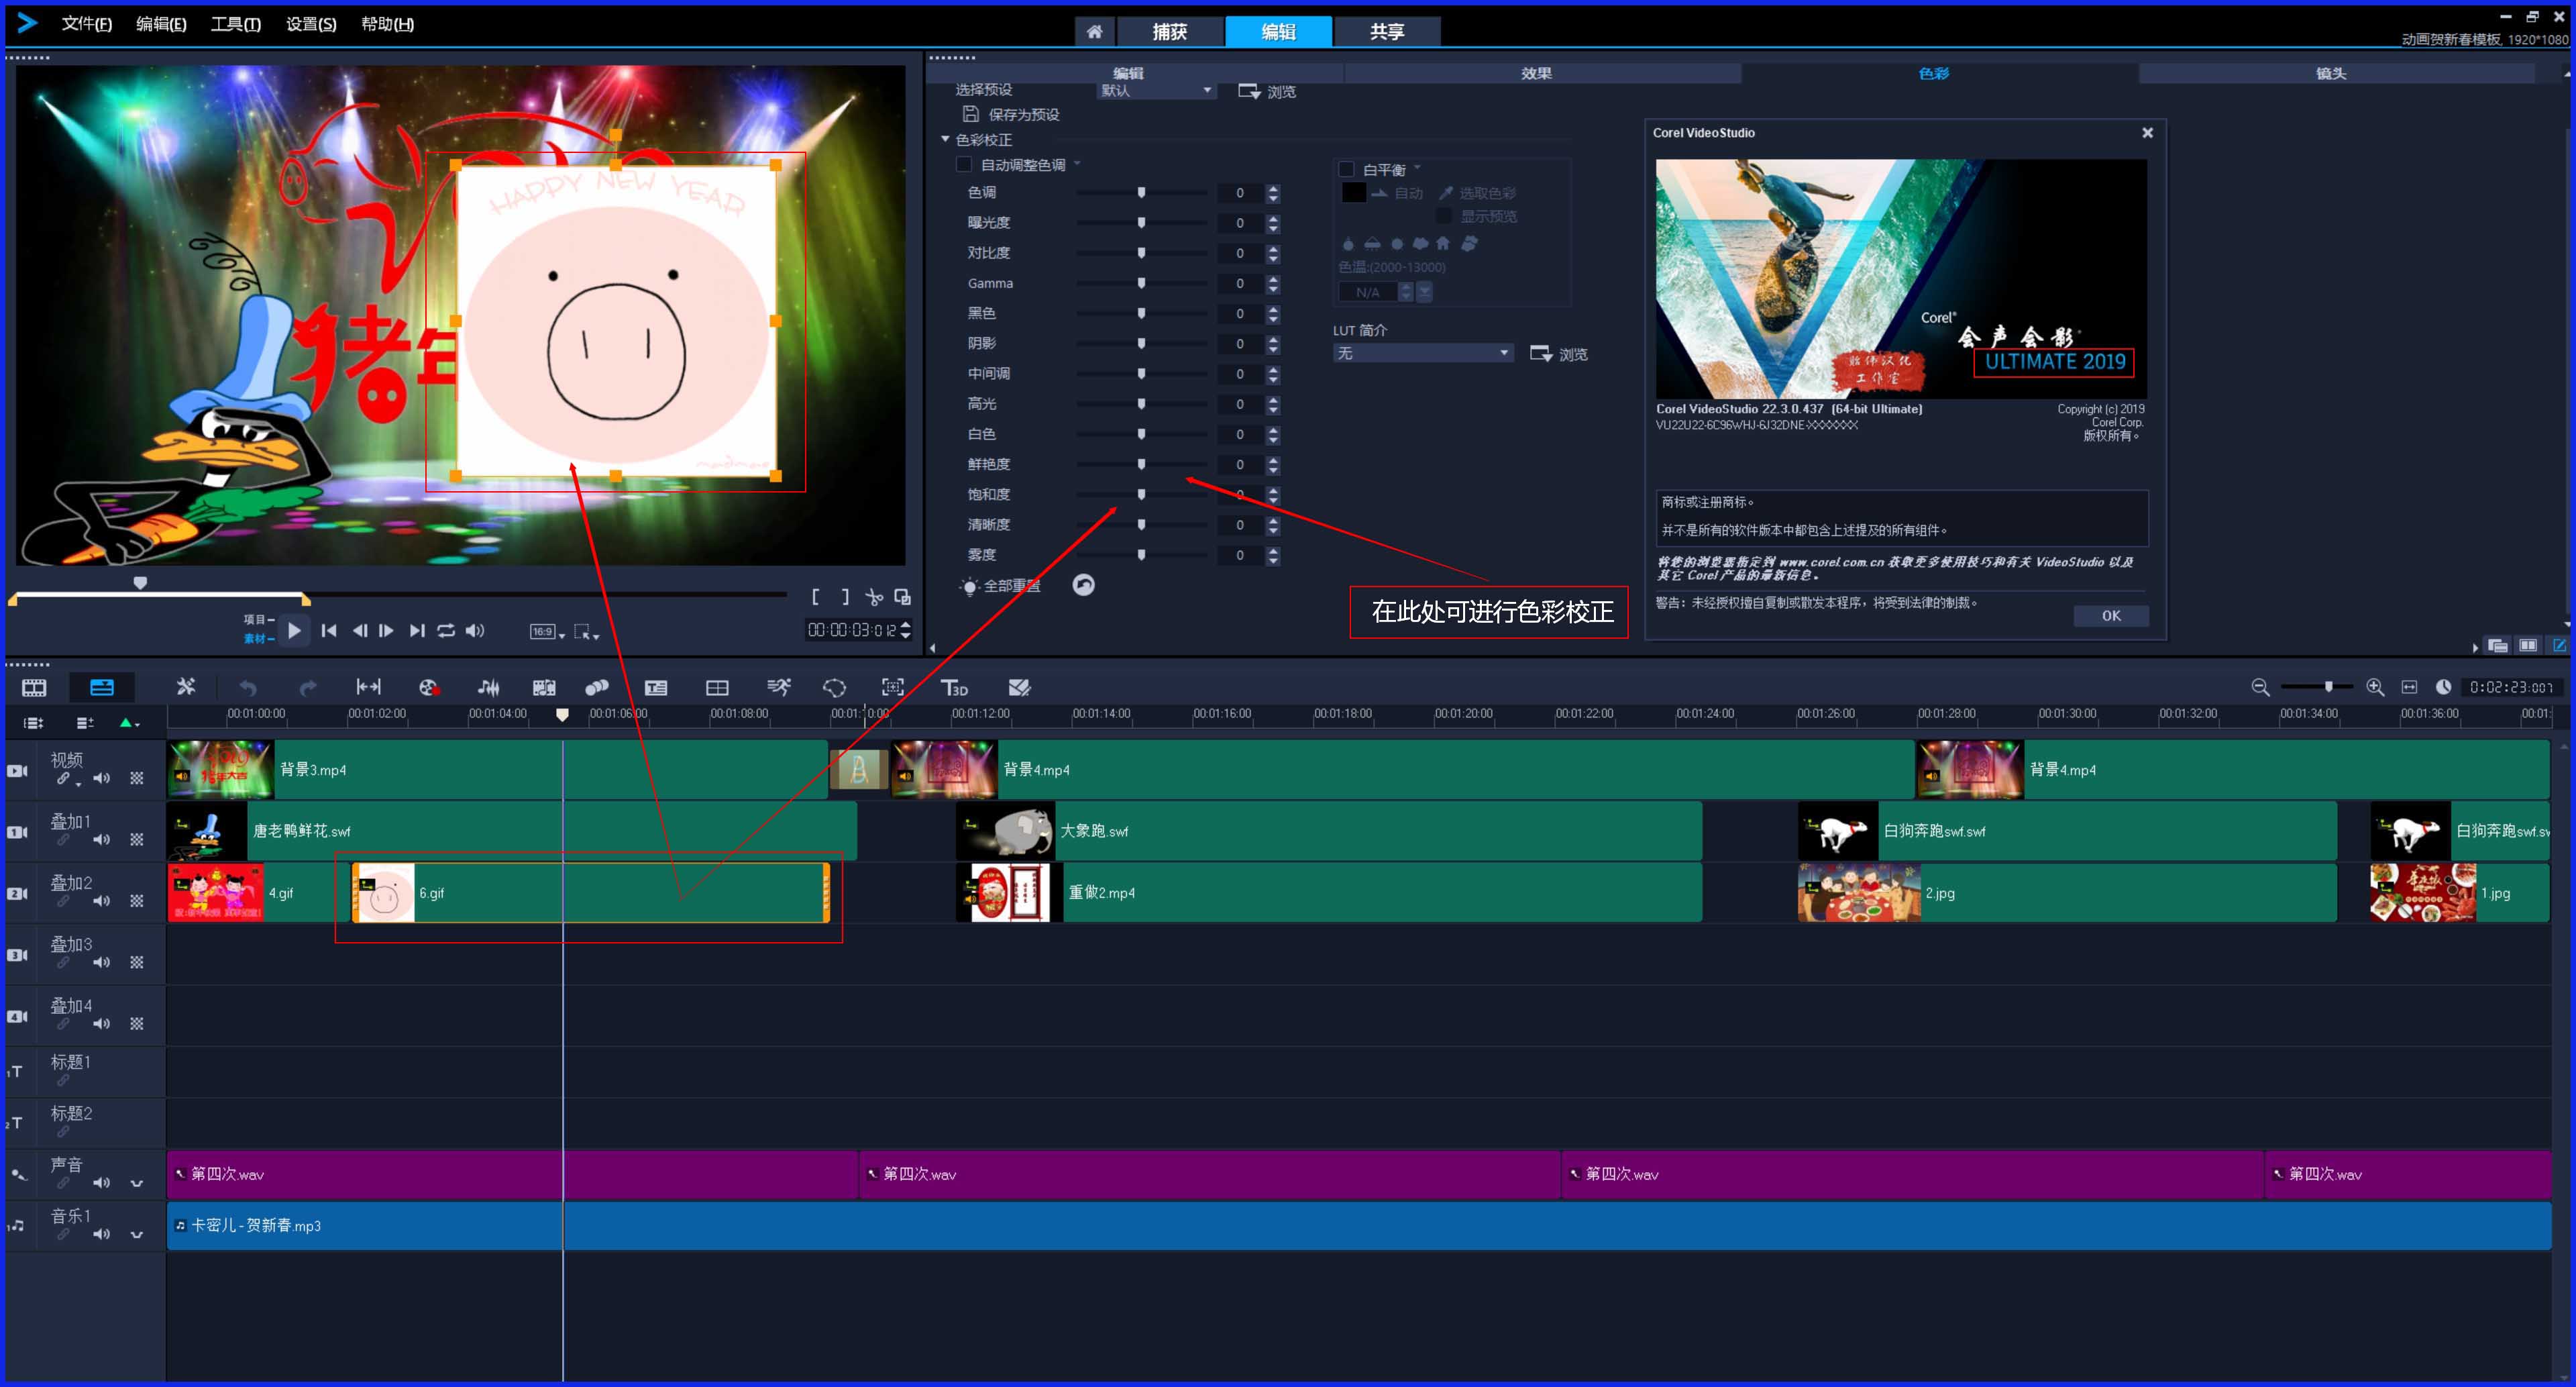Step to the previous frame
Image resolution: width=2576 pixels, height=1387 pixels.
pos(360,630)
